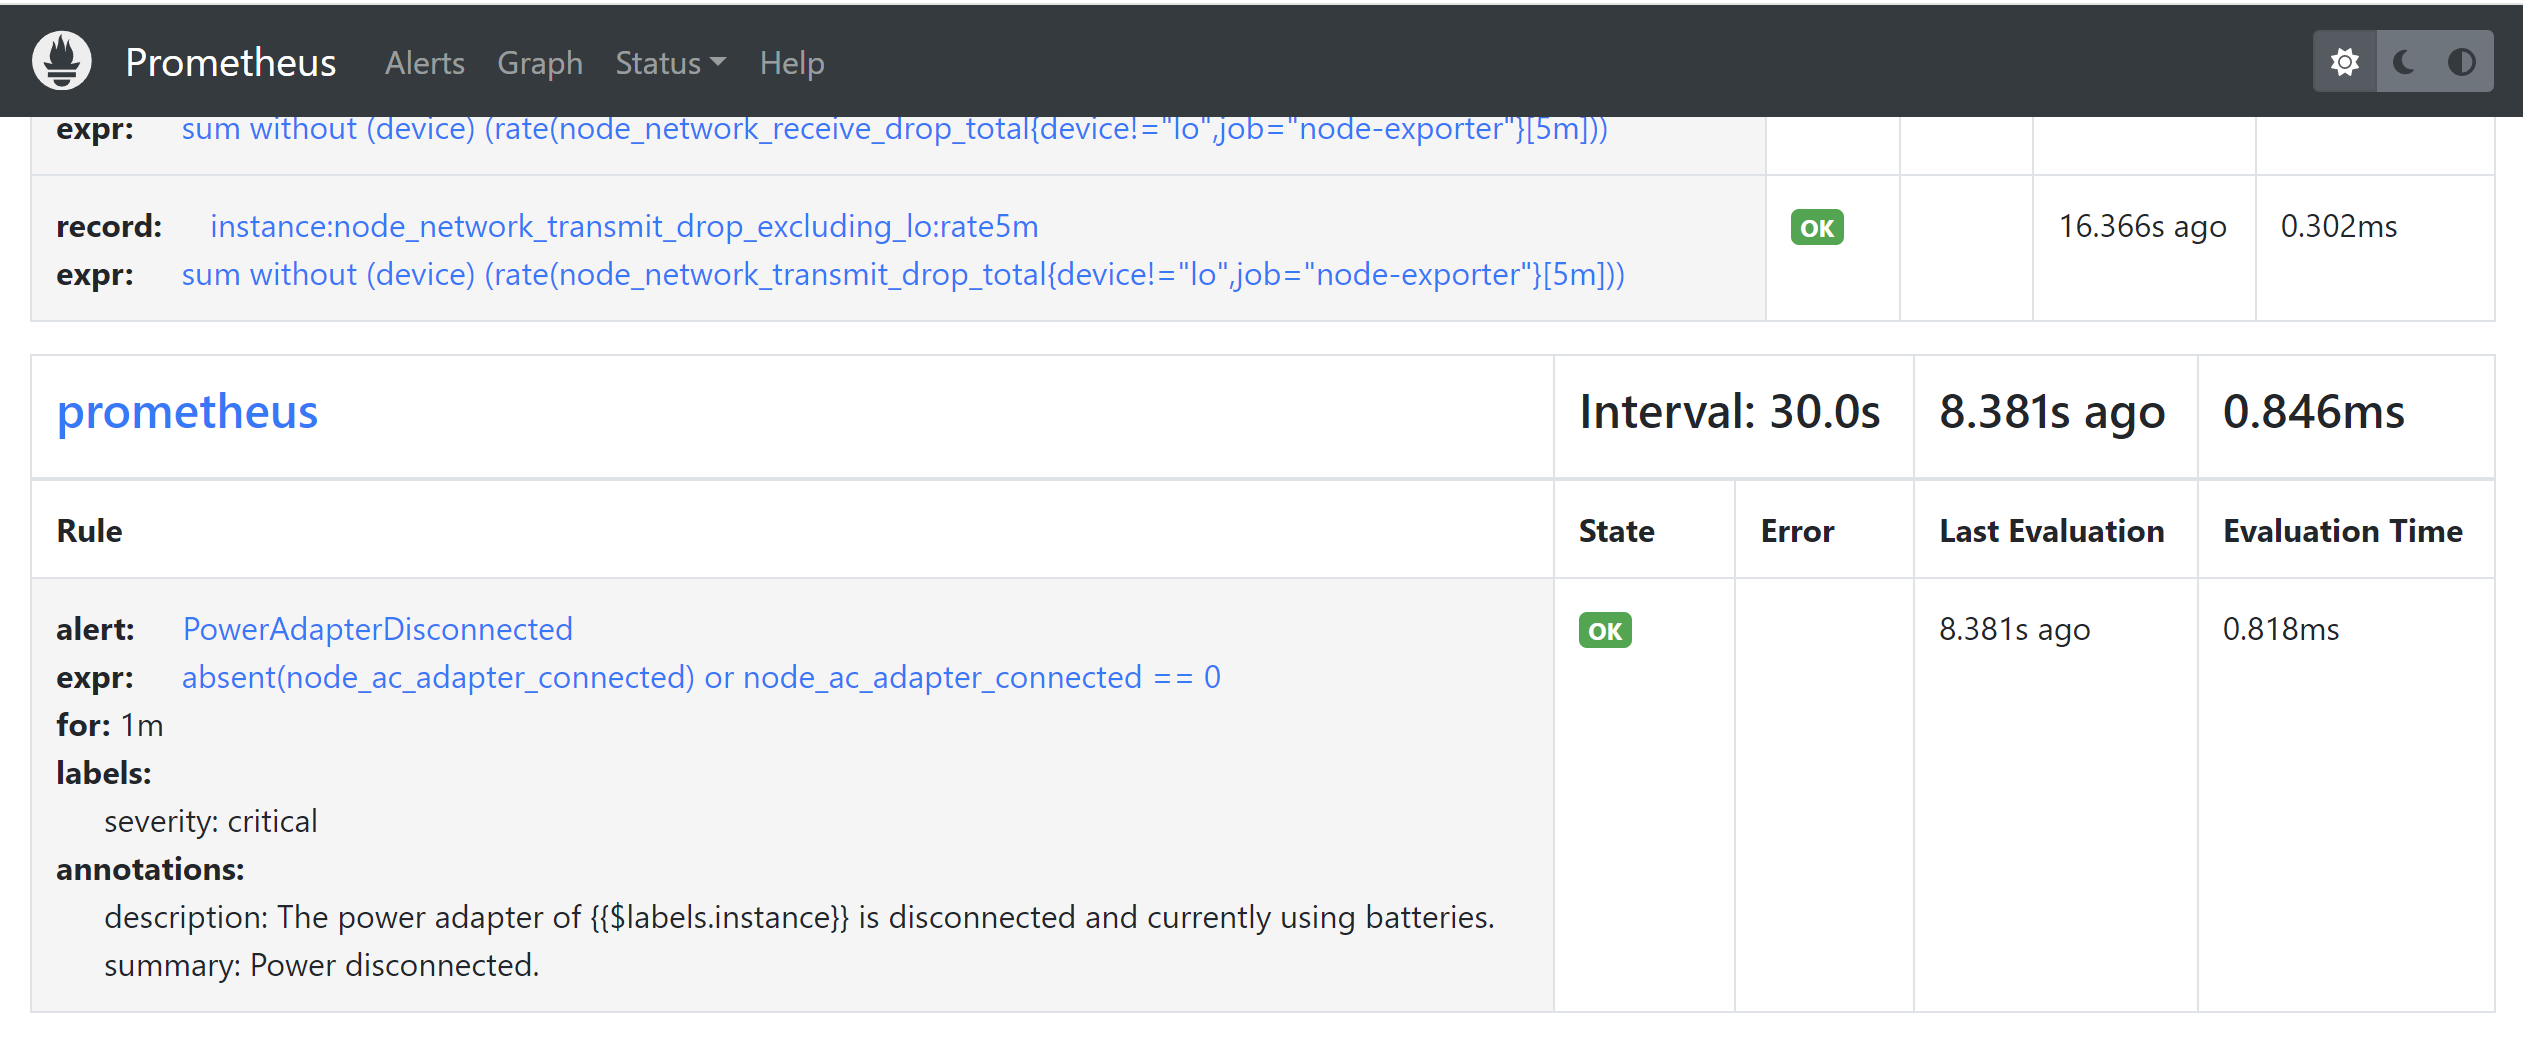Open PowerAdapterDisconnected alert rule
Image resolution: width=2523 pixels, height=1041 pixels.
[377, 629]
